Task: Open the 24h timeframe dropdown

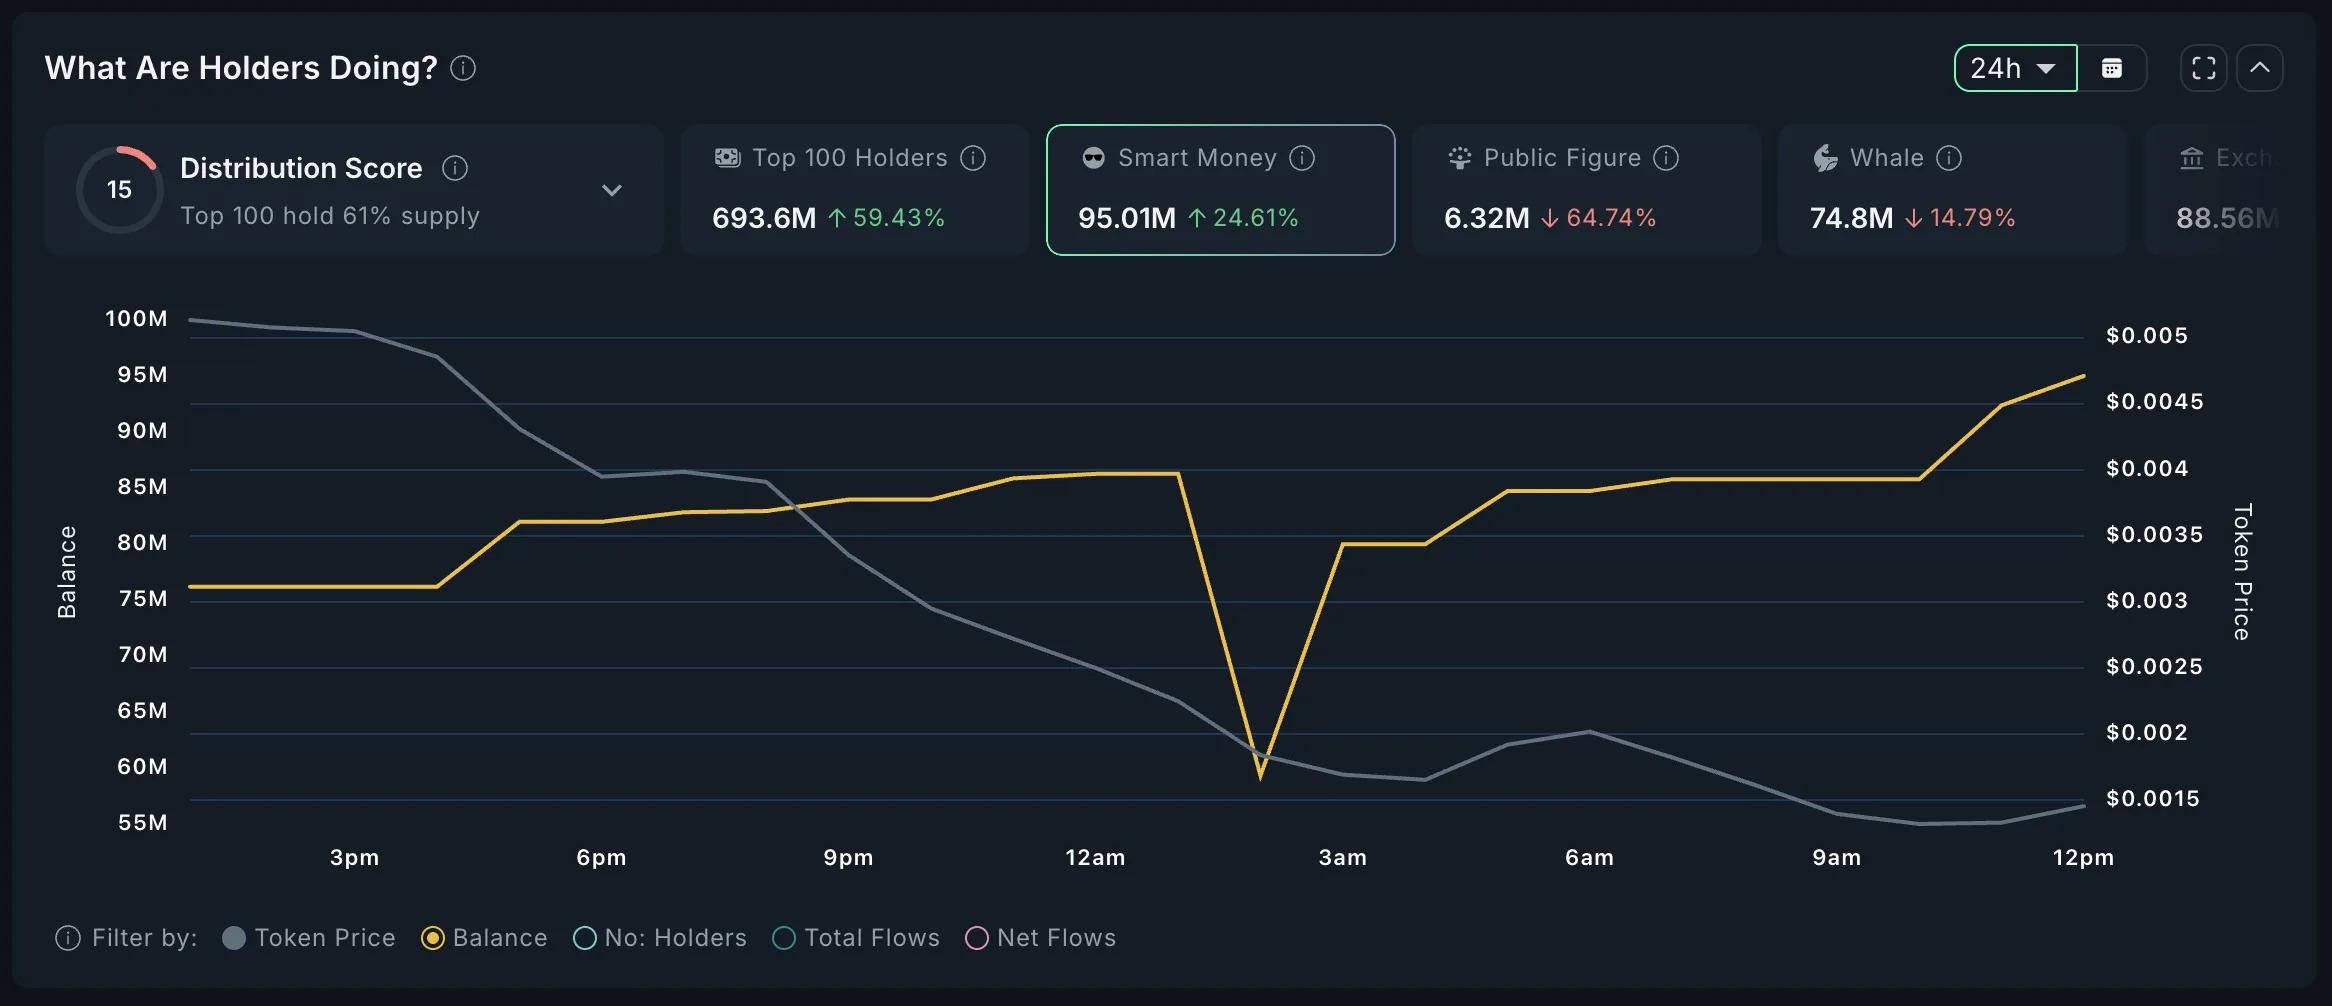Action: click(x=2014, y=67)
